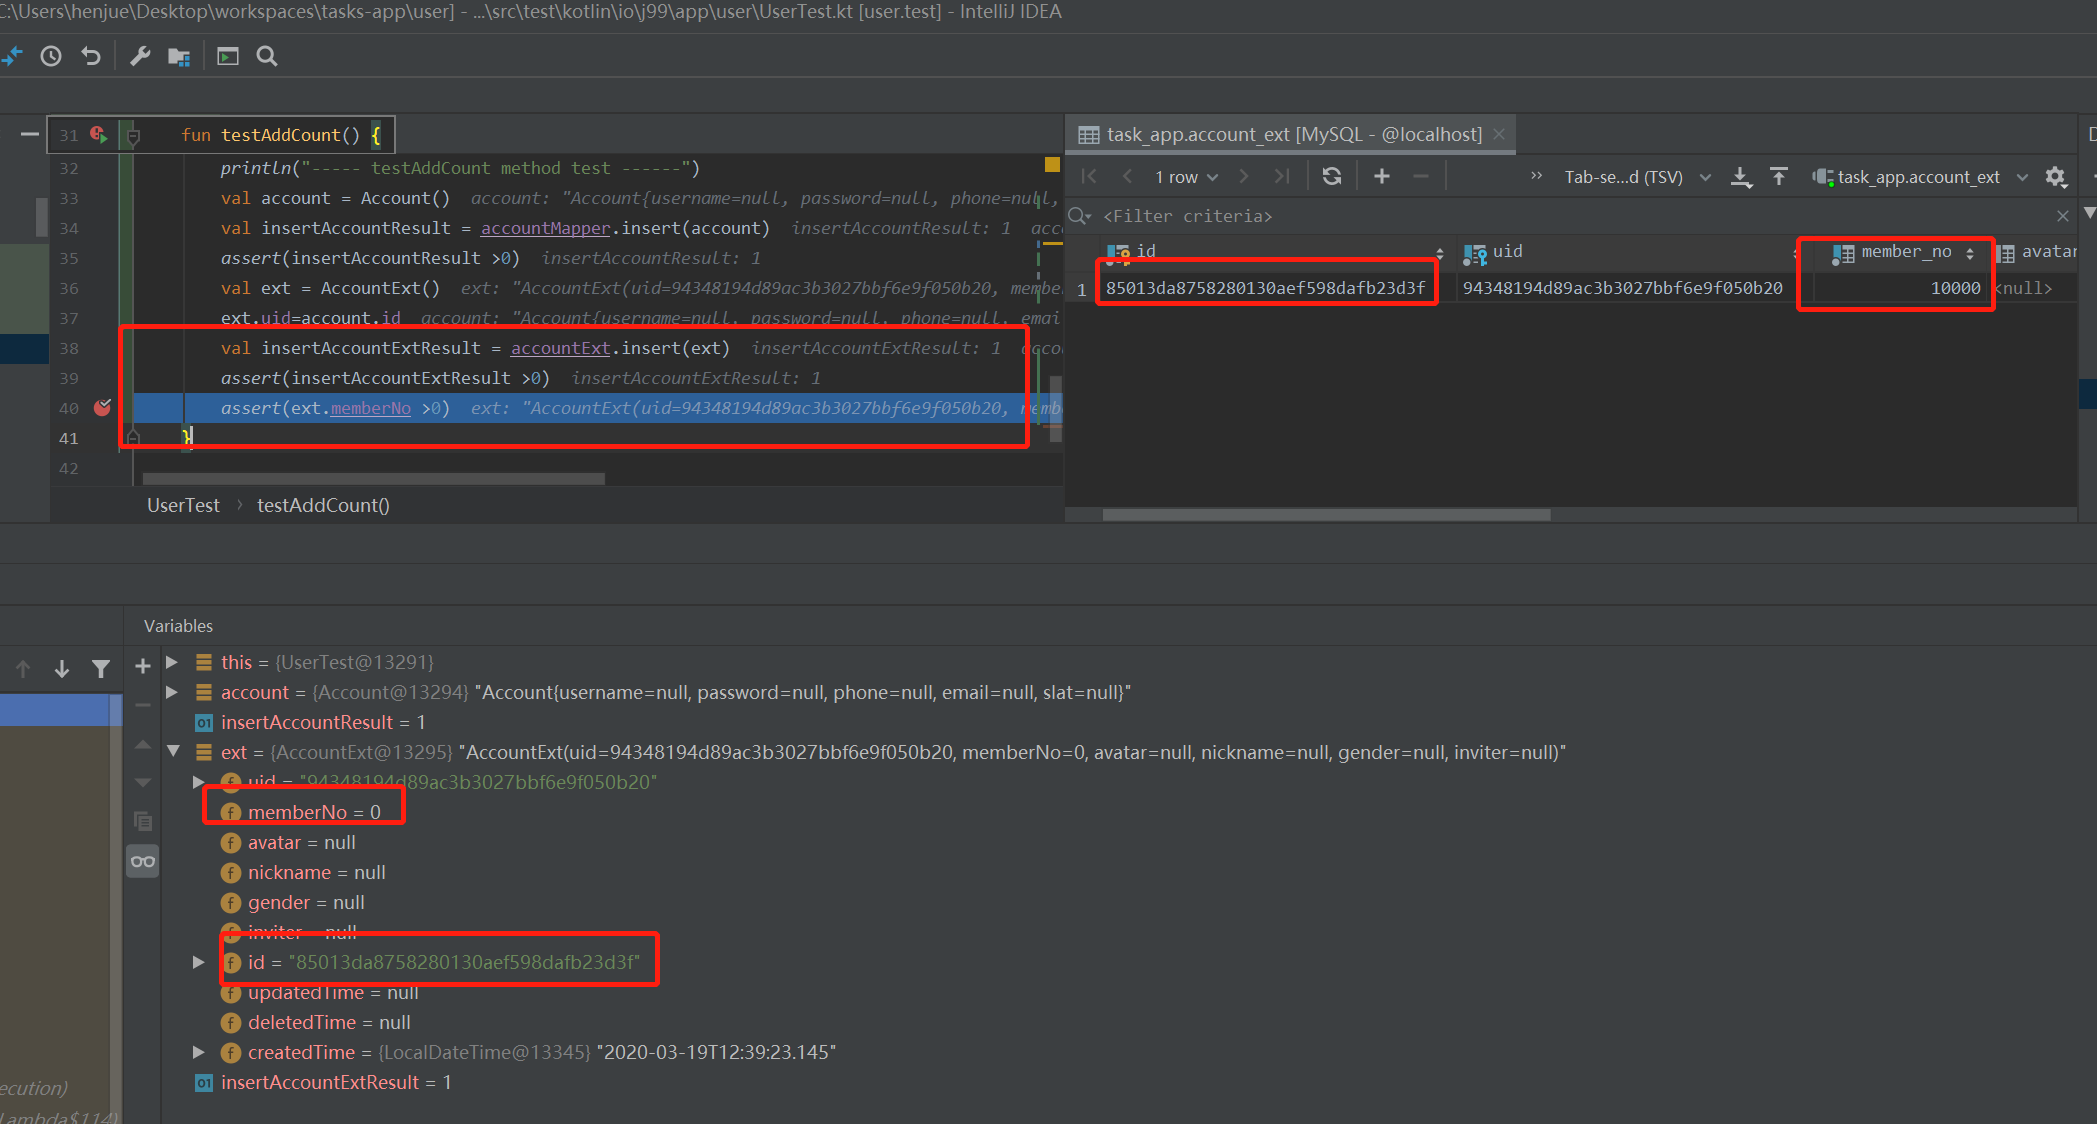Click the accountMapper reference on line 34
The image size is (2097, 1124).
[x=545, y=228]
